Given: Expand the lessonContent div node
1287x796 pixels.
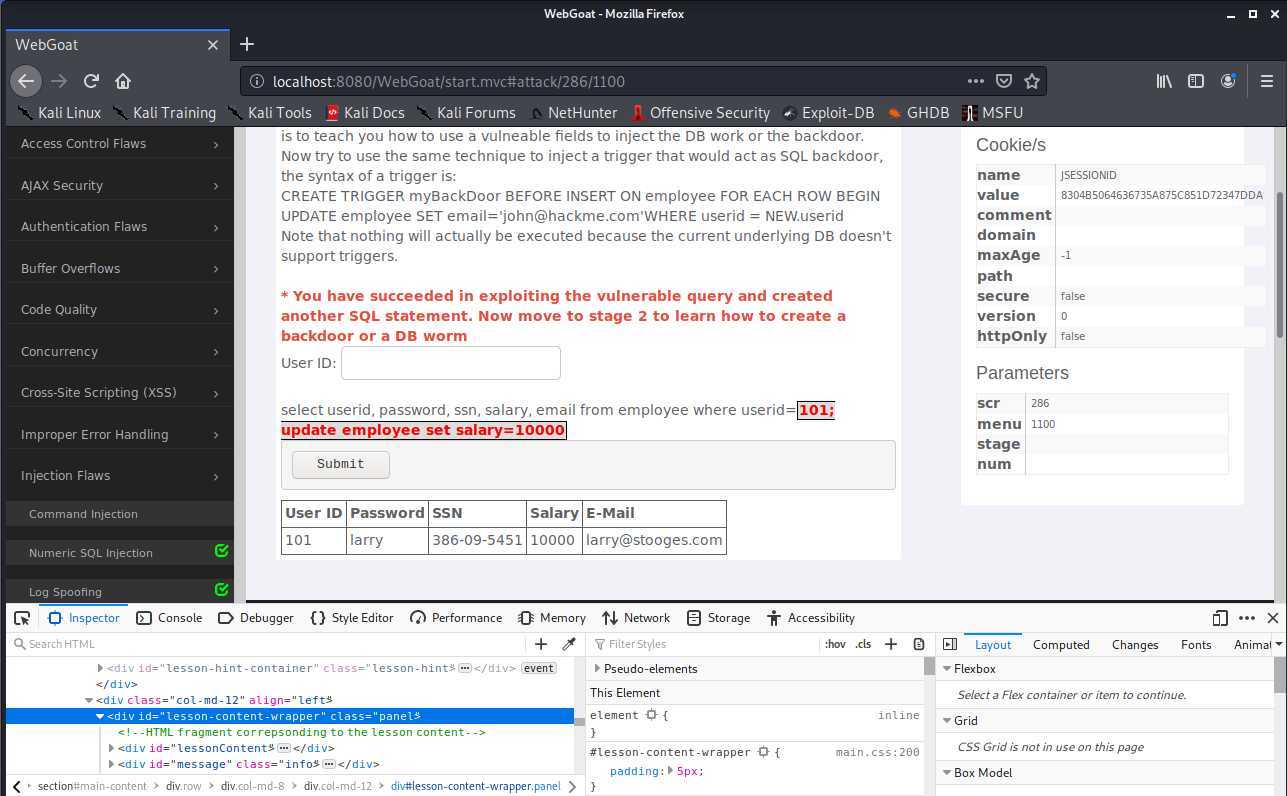Looking at the screenshot, I should (x=111, y=748).
